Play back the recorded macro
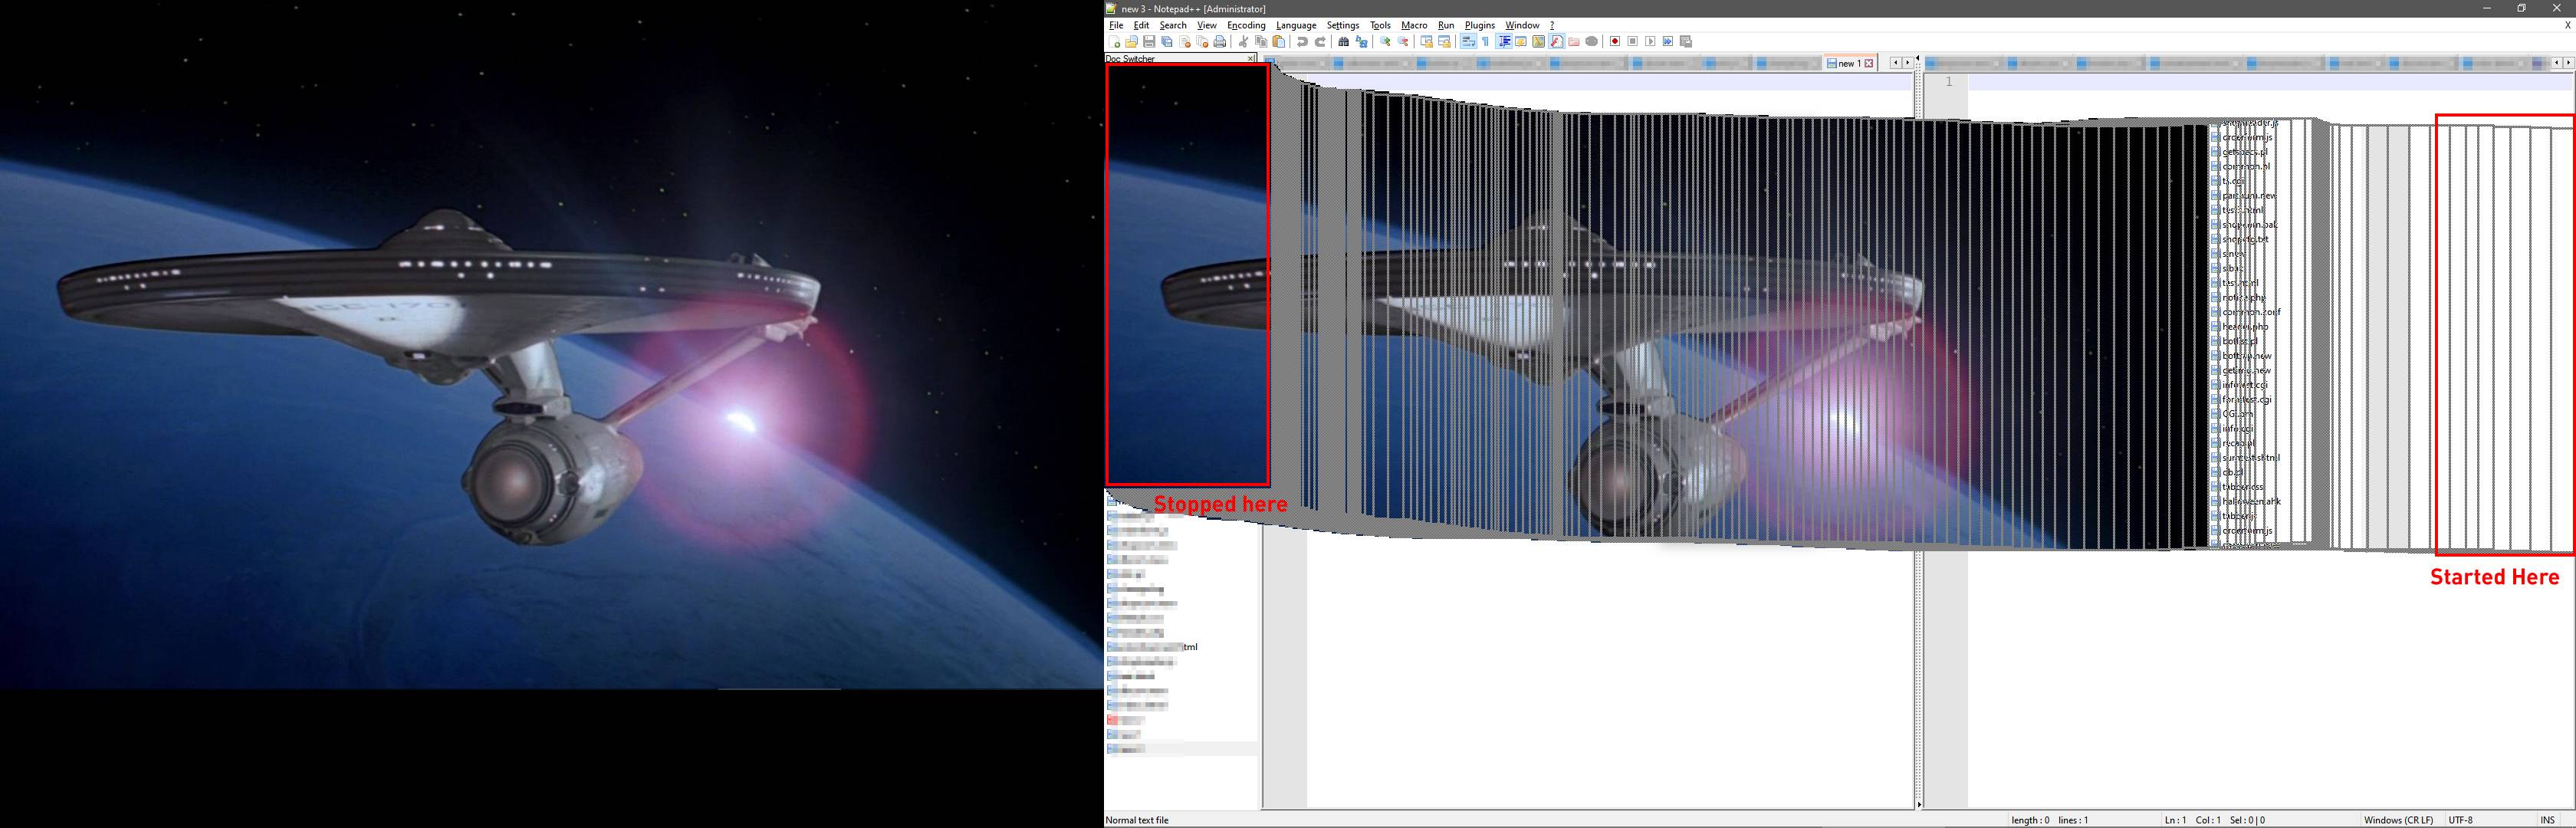Viewport: 2576px width, 828px height. (x=1650, y=42)
